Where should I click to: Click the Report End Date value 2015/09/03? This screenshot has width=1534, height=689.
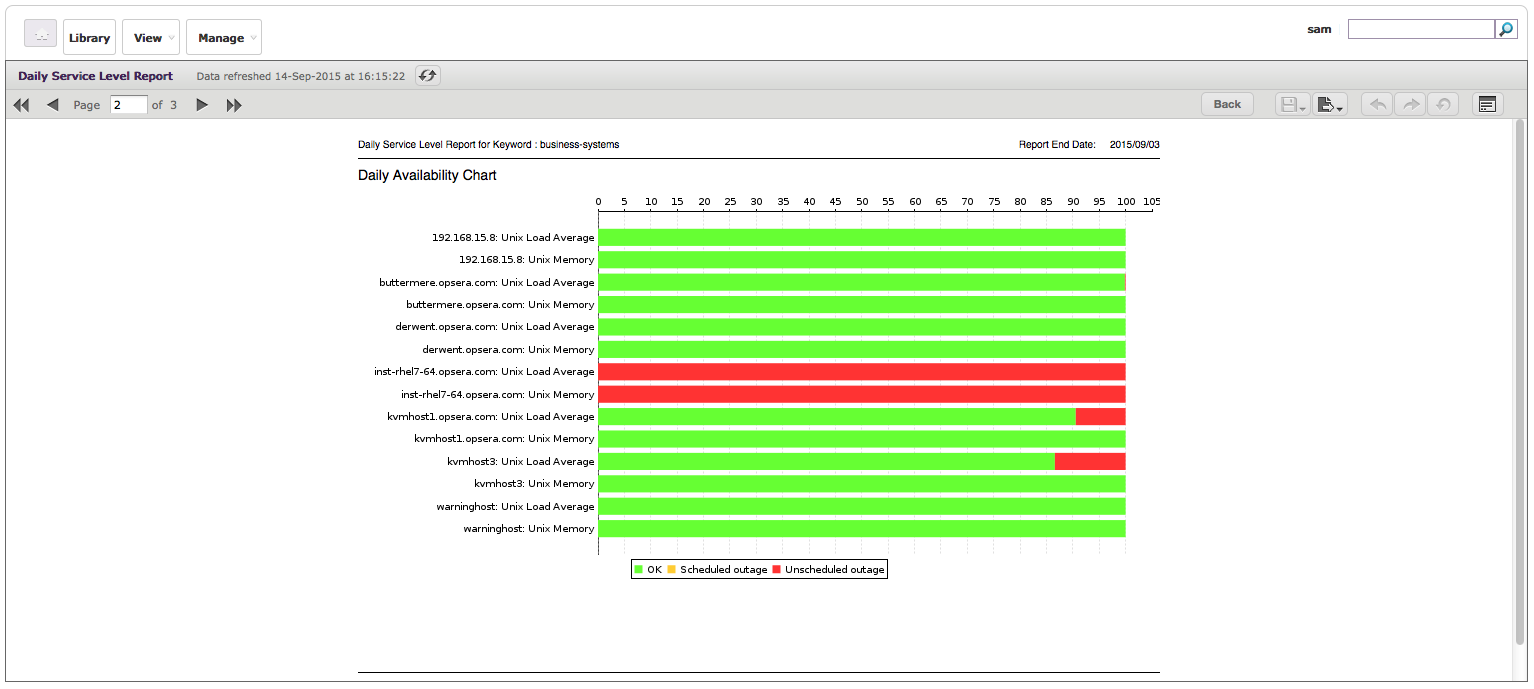(x=1134, y=145)
